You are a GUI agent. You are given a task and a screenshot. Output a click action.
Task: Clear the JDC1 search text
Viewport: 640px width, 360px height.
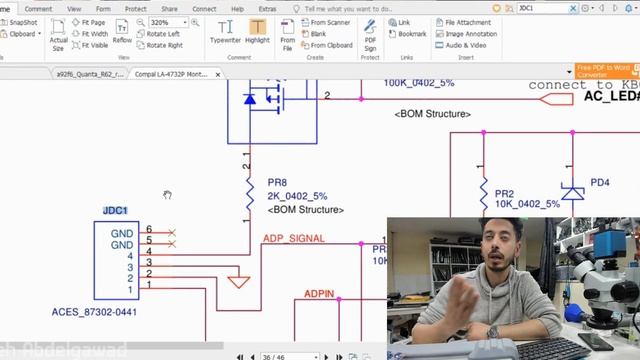coord(573,8)
